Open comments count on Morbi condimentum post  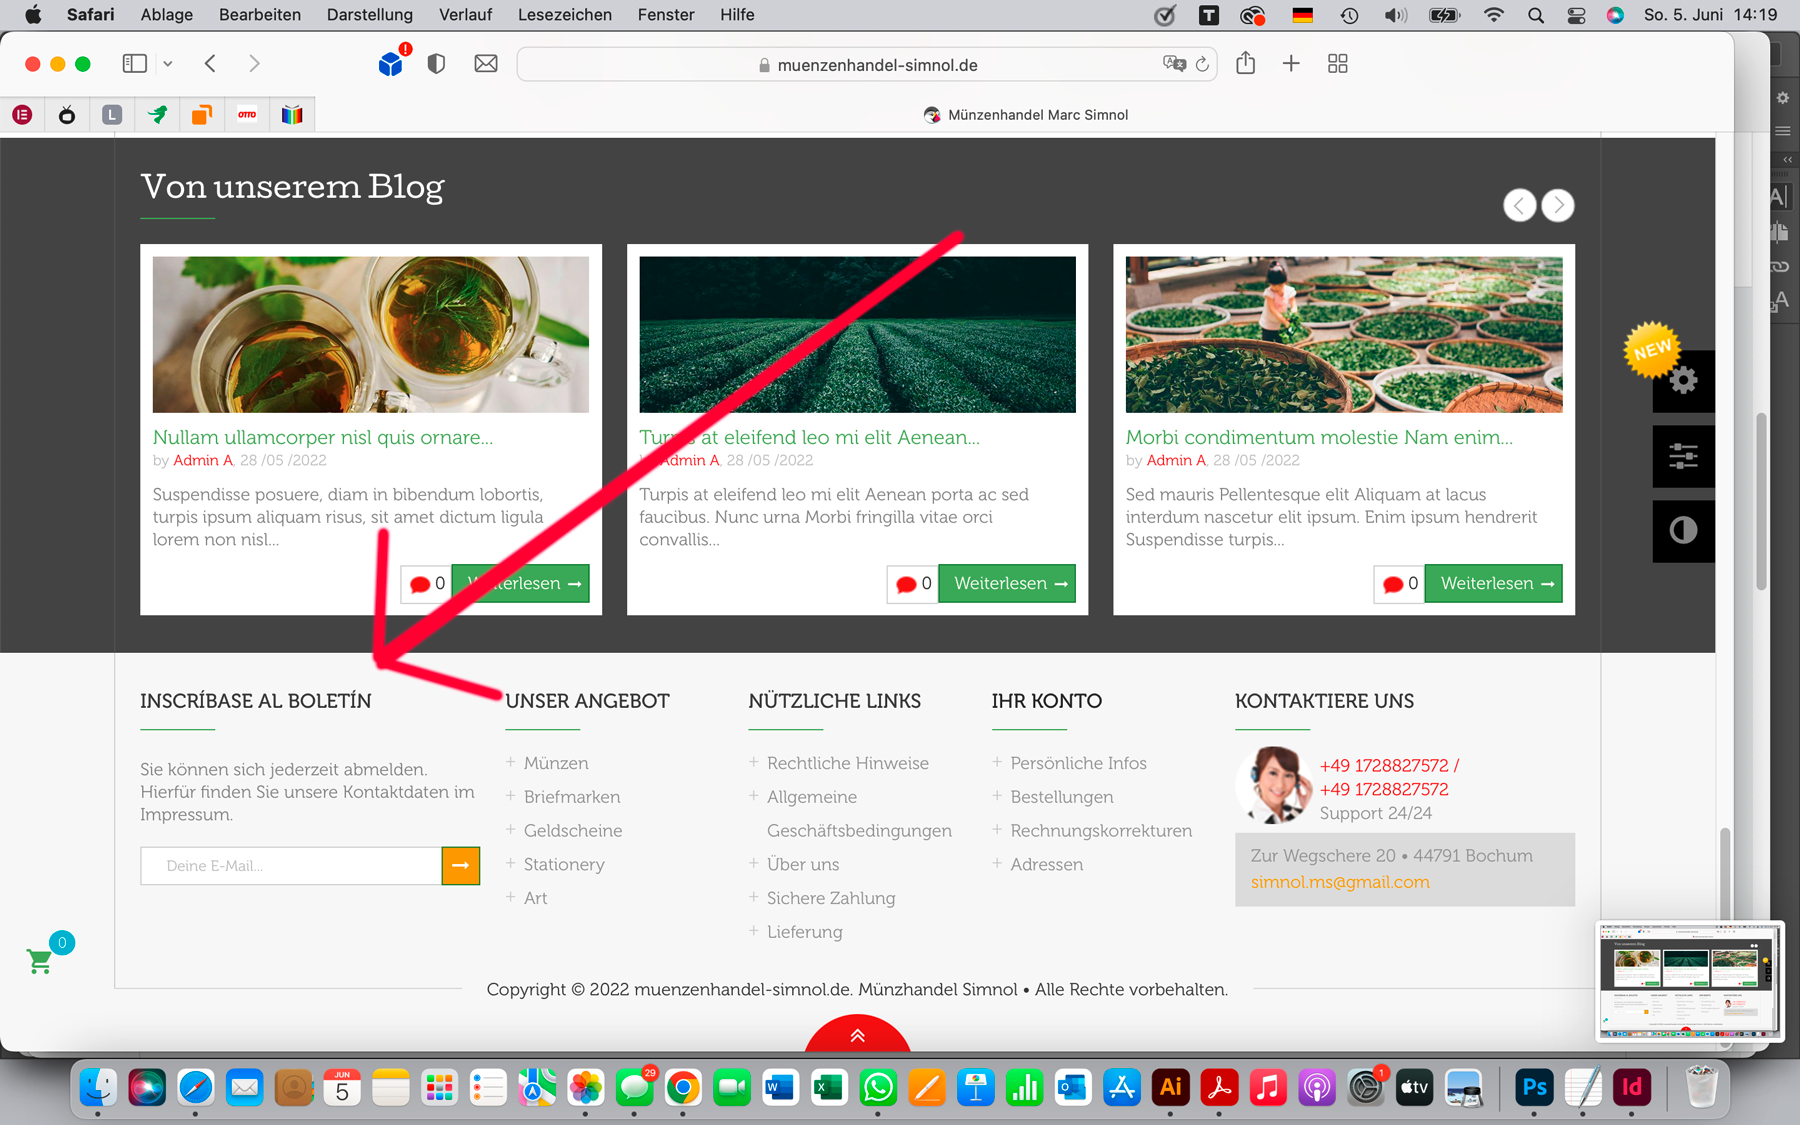pos(1399,584)
